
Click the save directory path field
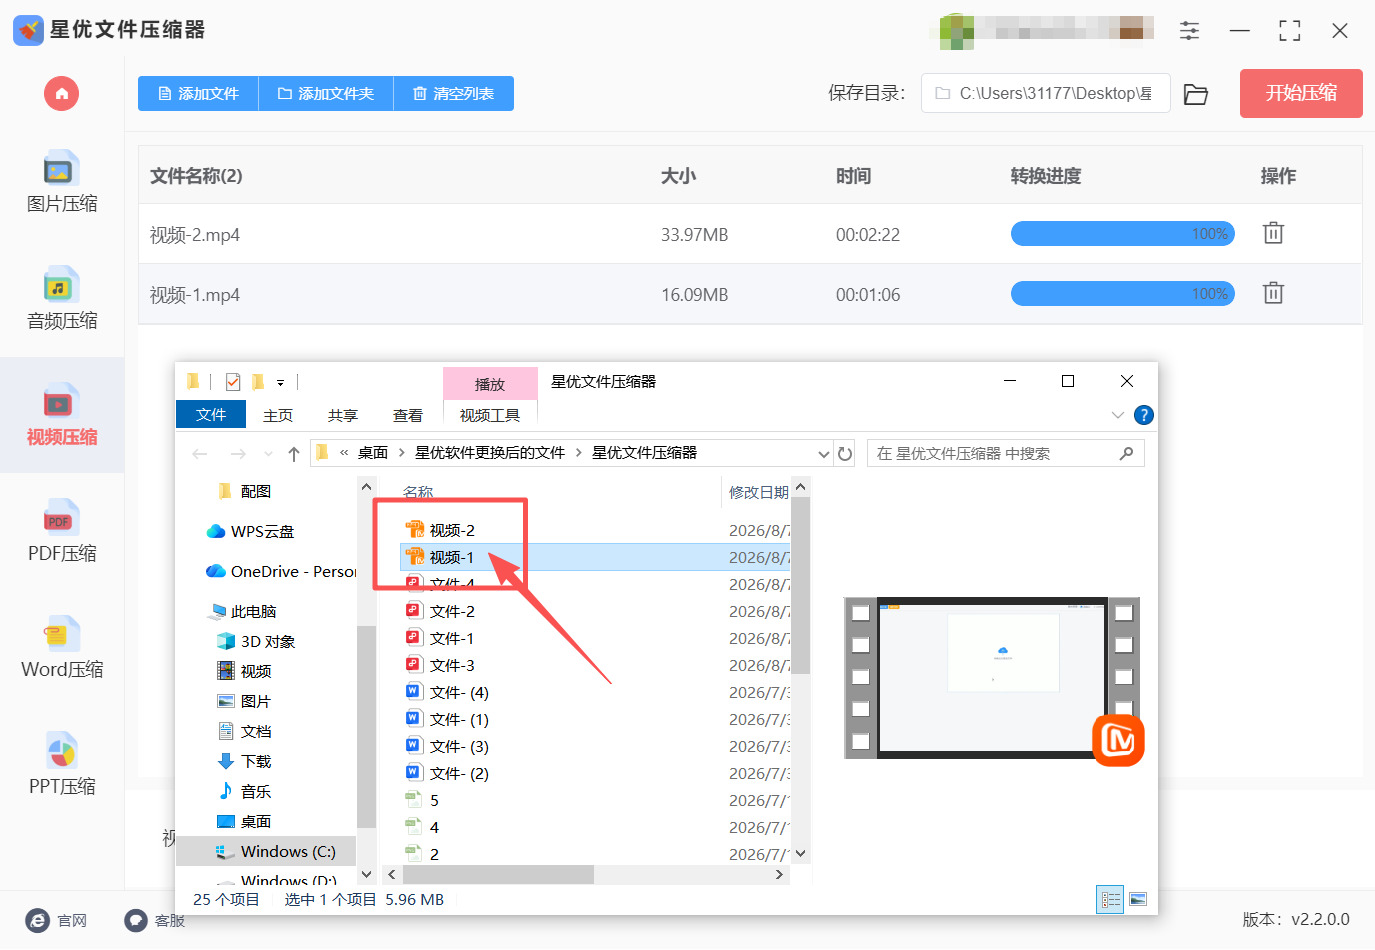tap(1045, 93)
